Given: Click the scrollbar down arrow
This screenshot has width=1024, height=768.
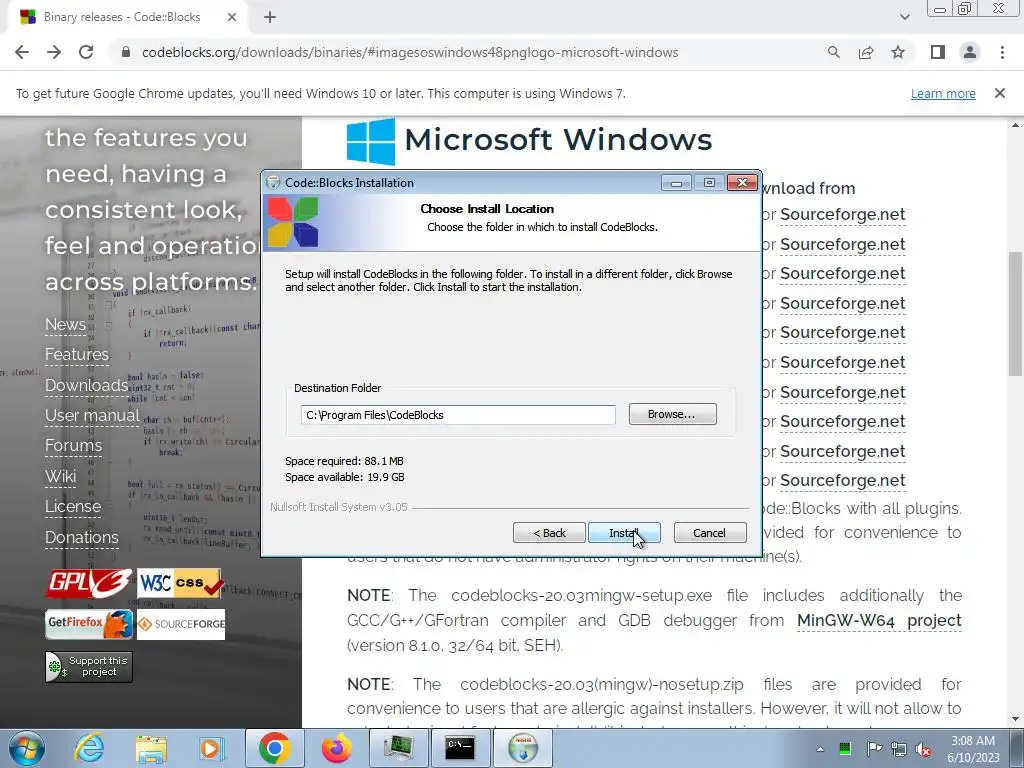Looking at the screenshot, I should click(1015, 720).
